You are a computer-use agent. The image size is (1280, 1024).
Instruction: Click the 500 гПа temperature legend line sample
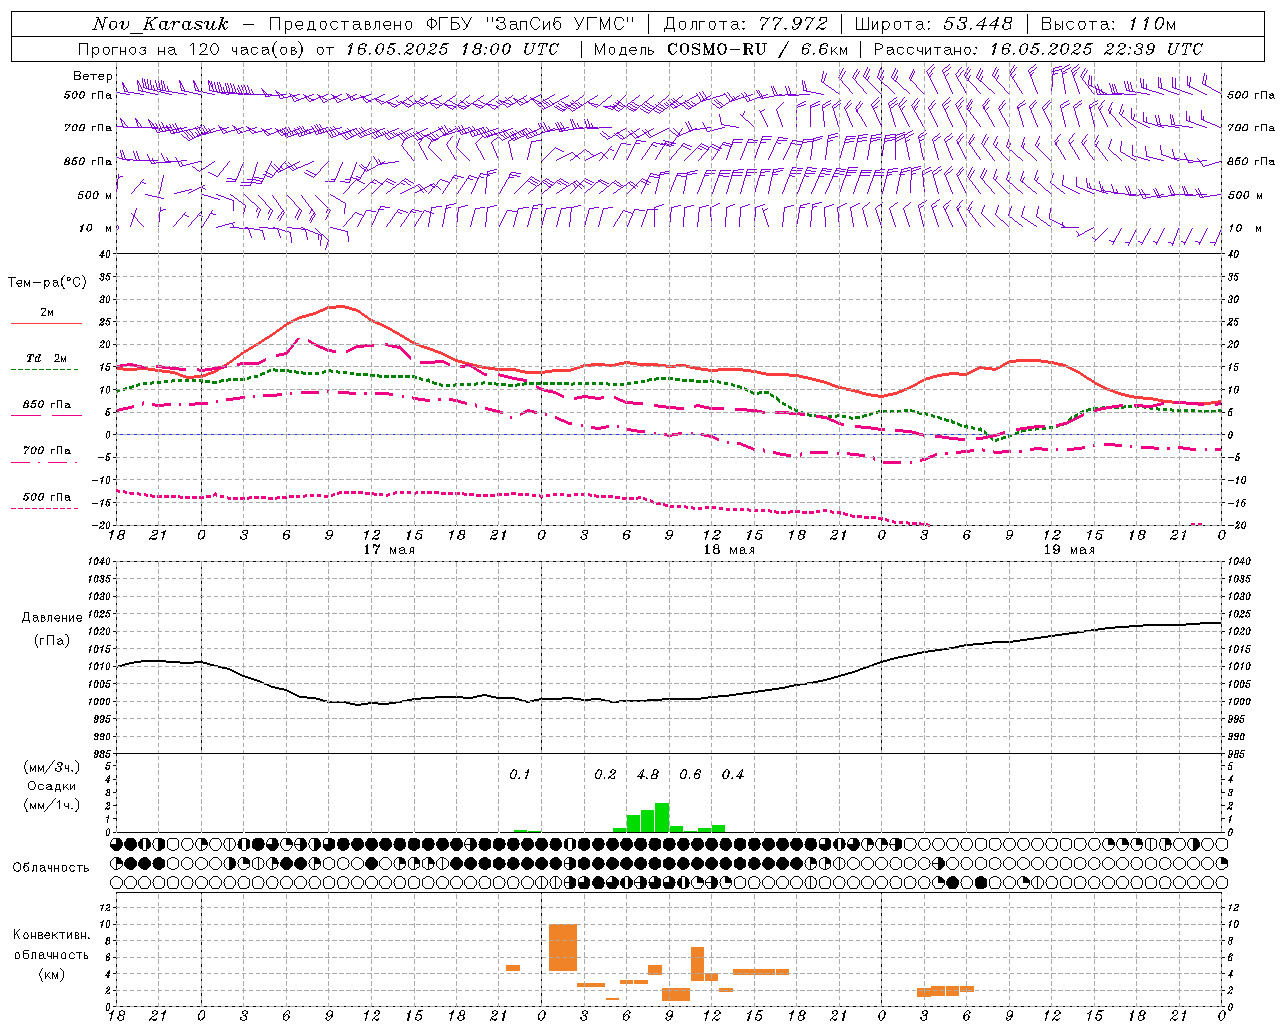tap(45, 509)
